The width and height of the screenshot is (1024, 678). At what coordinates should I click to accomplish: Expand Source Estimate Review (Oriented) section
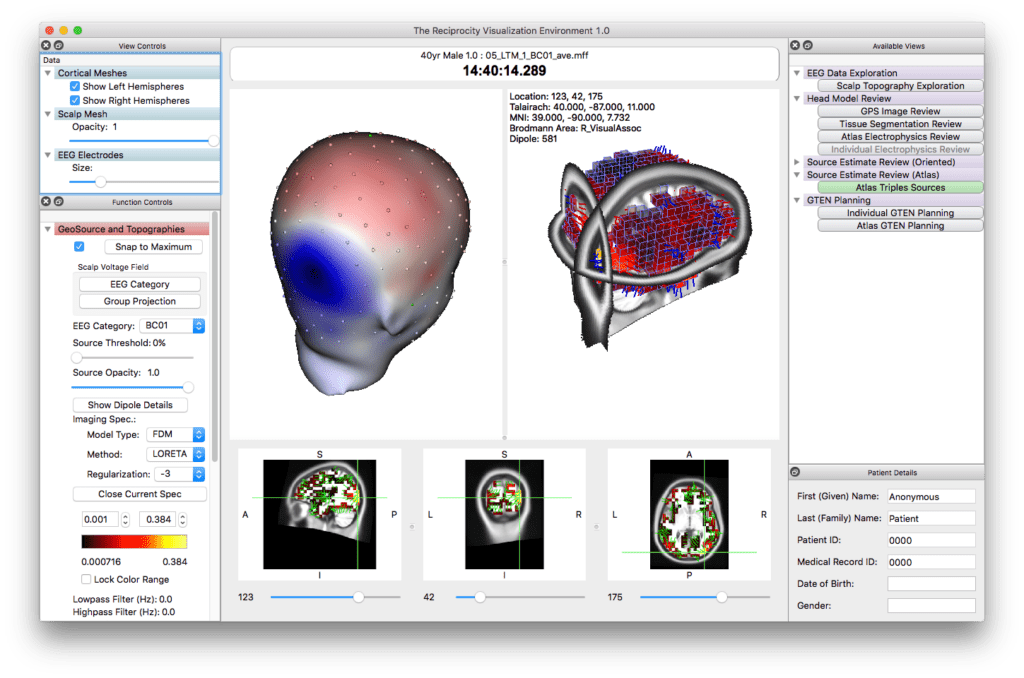[x=797, y=162]
